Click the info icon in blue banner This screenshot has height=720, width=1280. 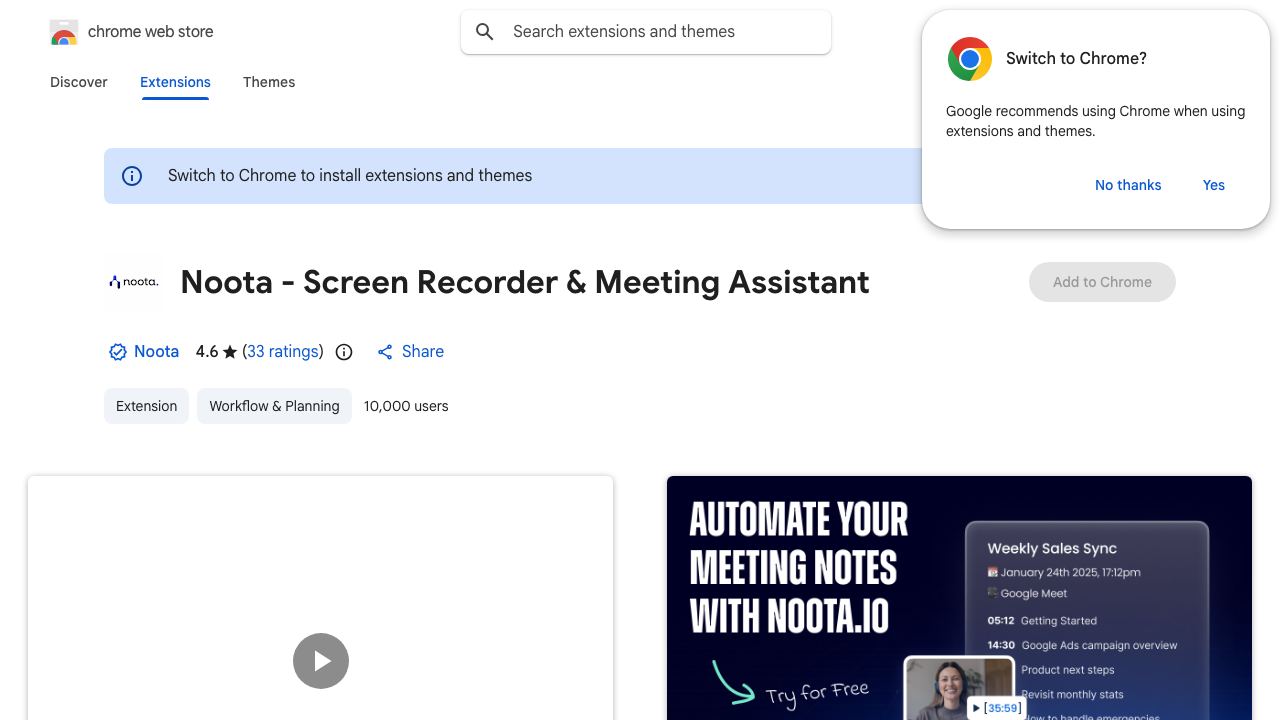tap(132, 176)
